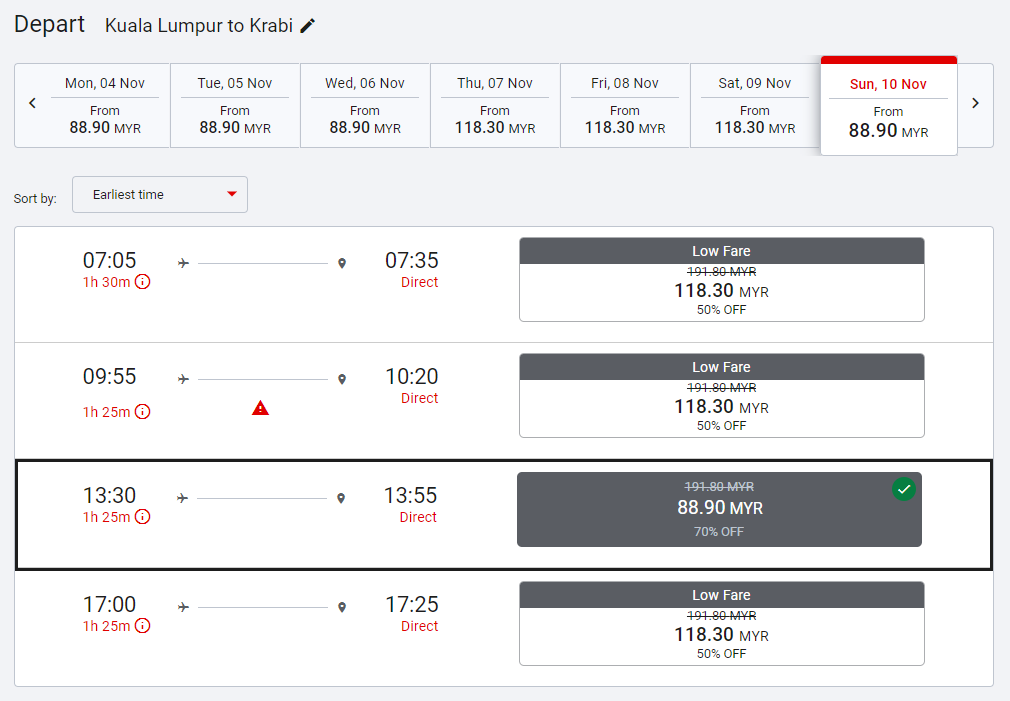Select 09:55 Low Fare 118.30 MYR

point(721,396)
